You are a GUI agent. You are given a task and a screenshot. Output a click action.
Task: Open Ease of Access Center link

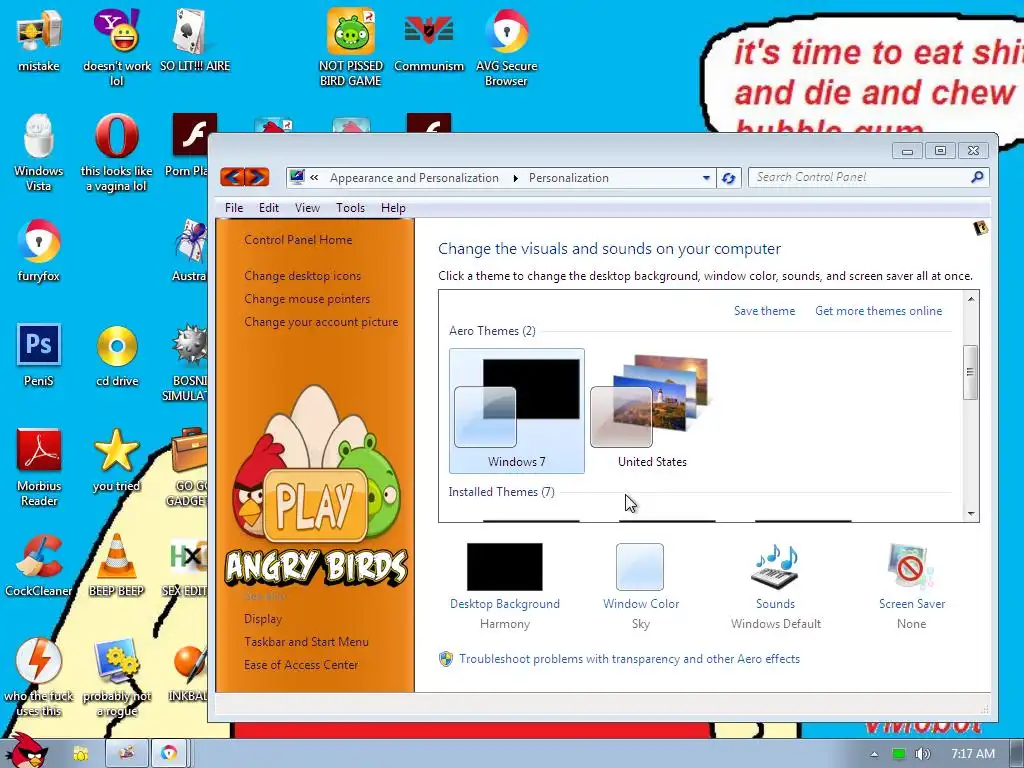pos(300,665)
